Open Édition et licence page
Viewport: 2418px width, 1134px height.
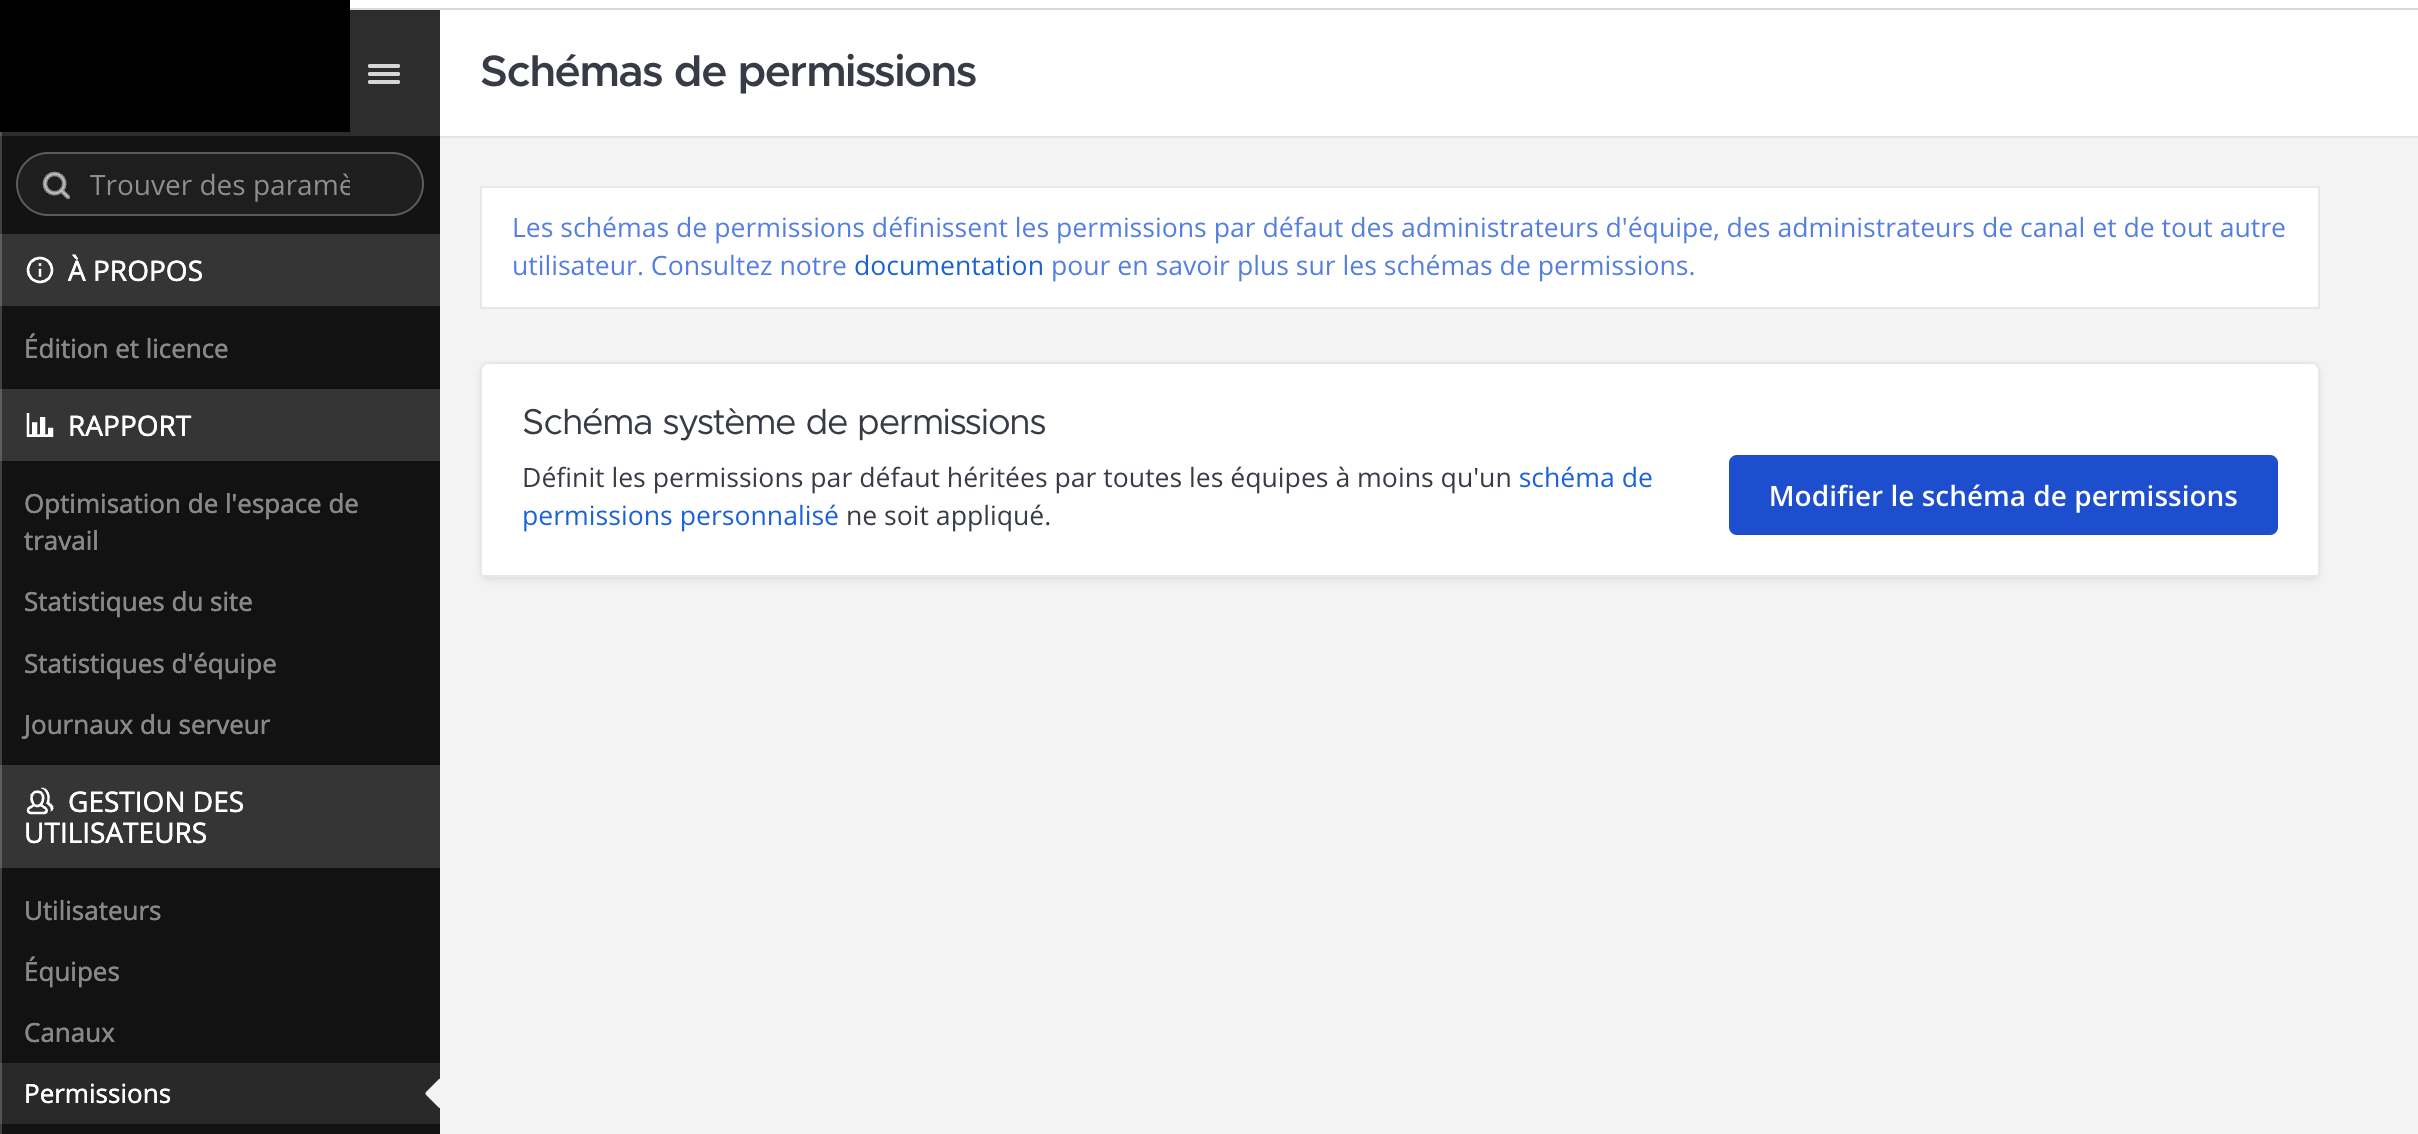(x=126, y=348)
